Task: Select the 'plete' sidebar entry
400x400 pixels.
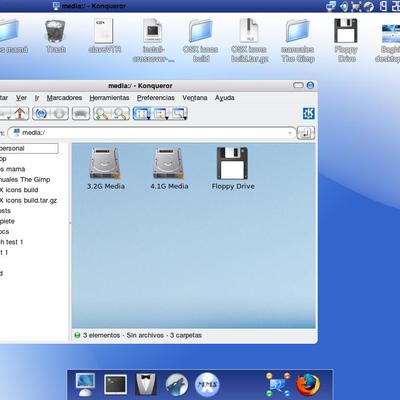Action: (x=7, y=221)
